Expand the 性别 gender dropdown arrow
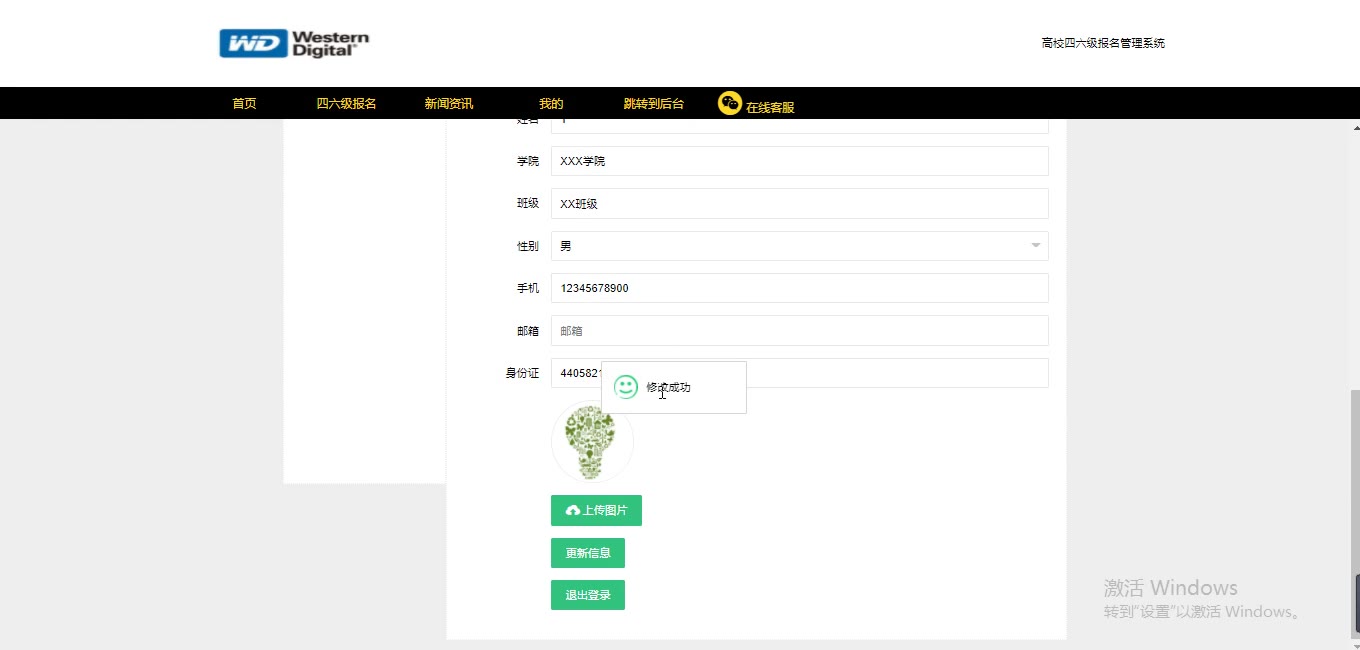 click(x=1036, y=245)
